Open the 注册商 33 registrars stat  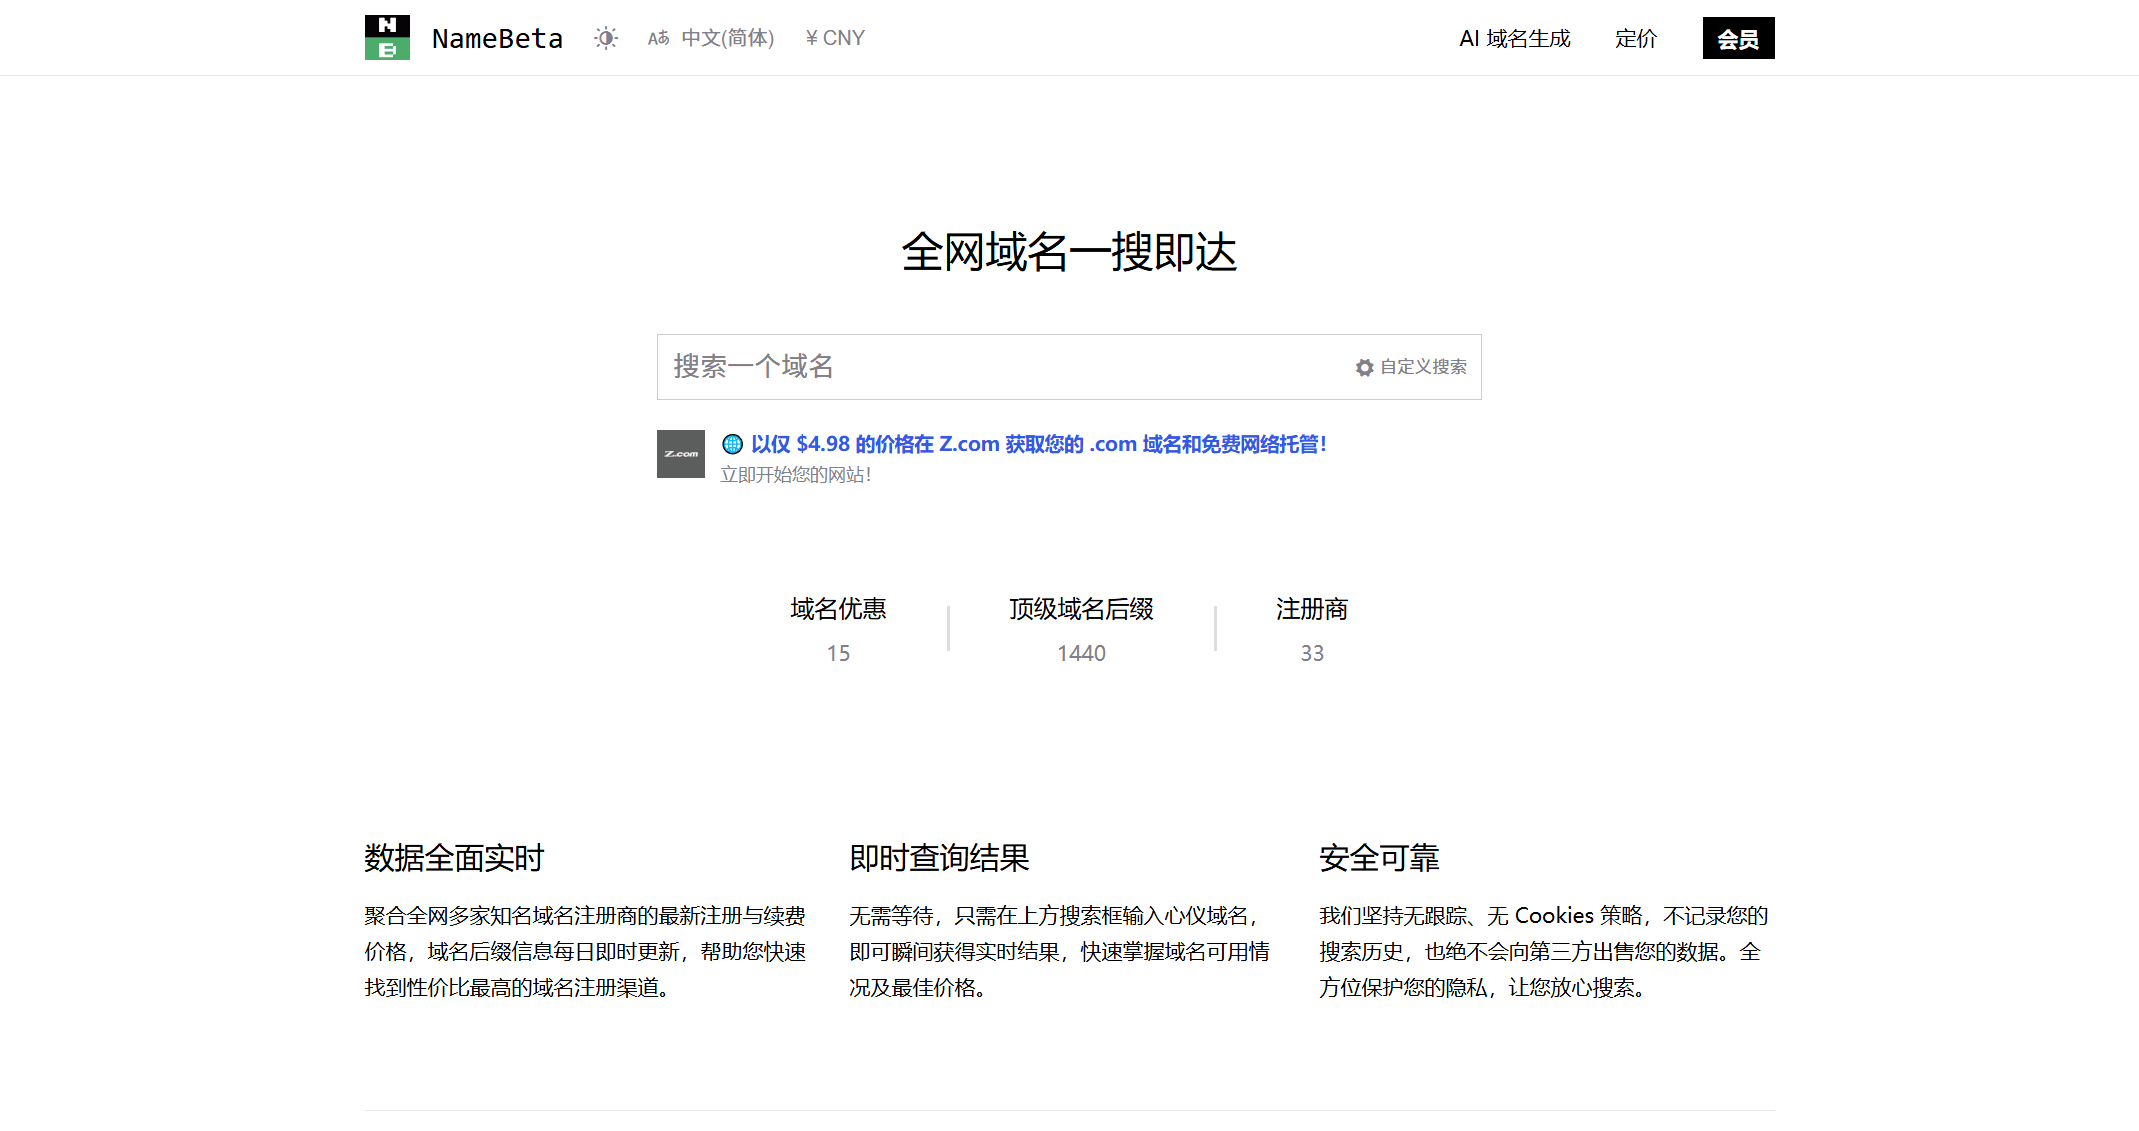pyautogui.click(x=1311, y=628)
